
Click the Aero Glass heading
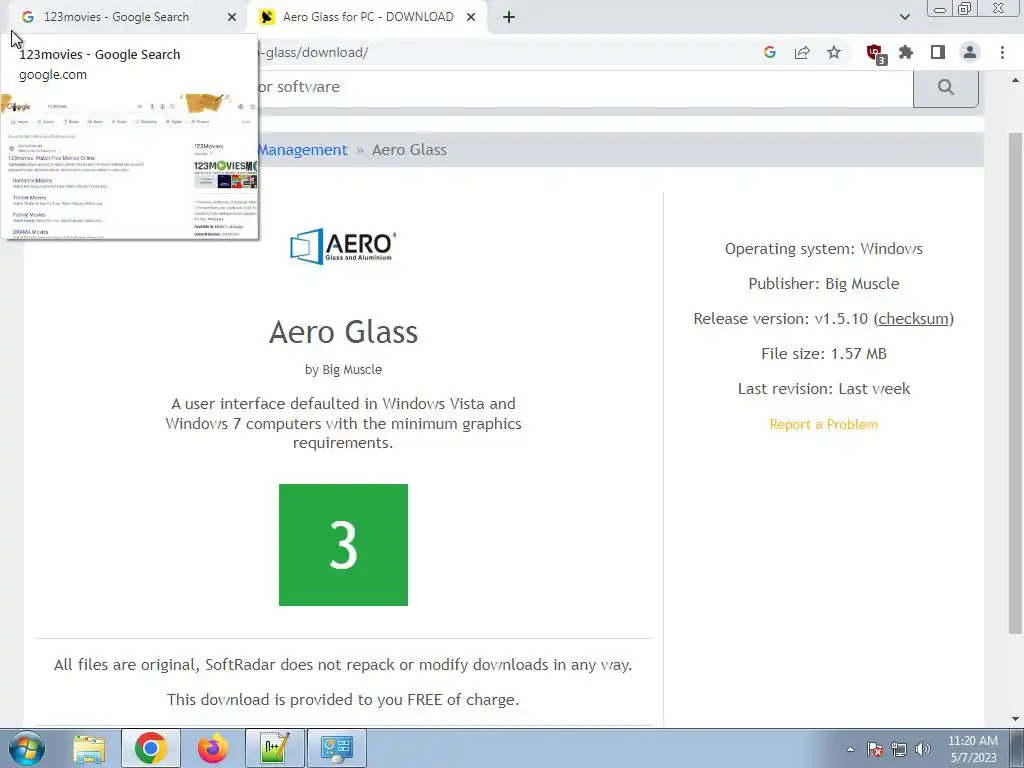(x=344, y=332)
